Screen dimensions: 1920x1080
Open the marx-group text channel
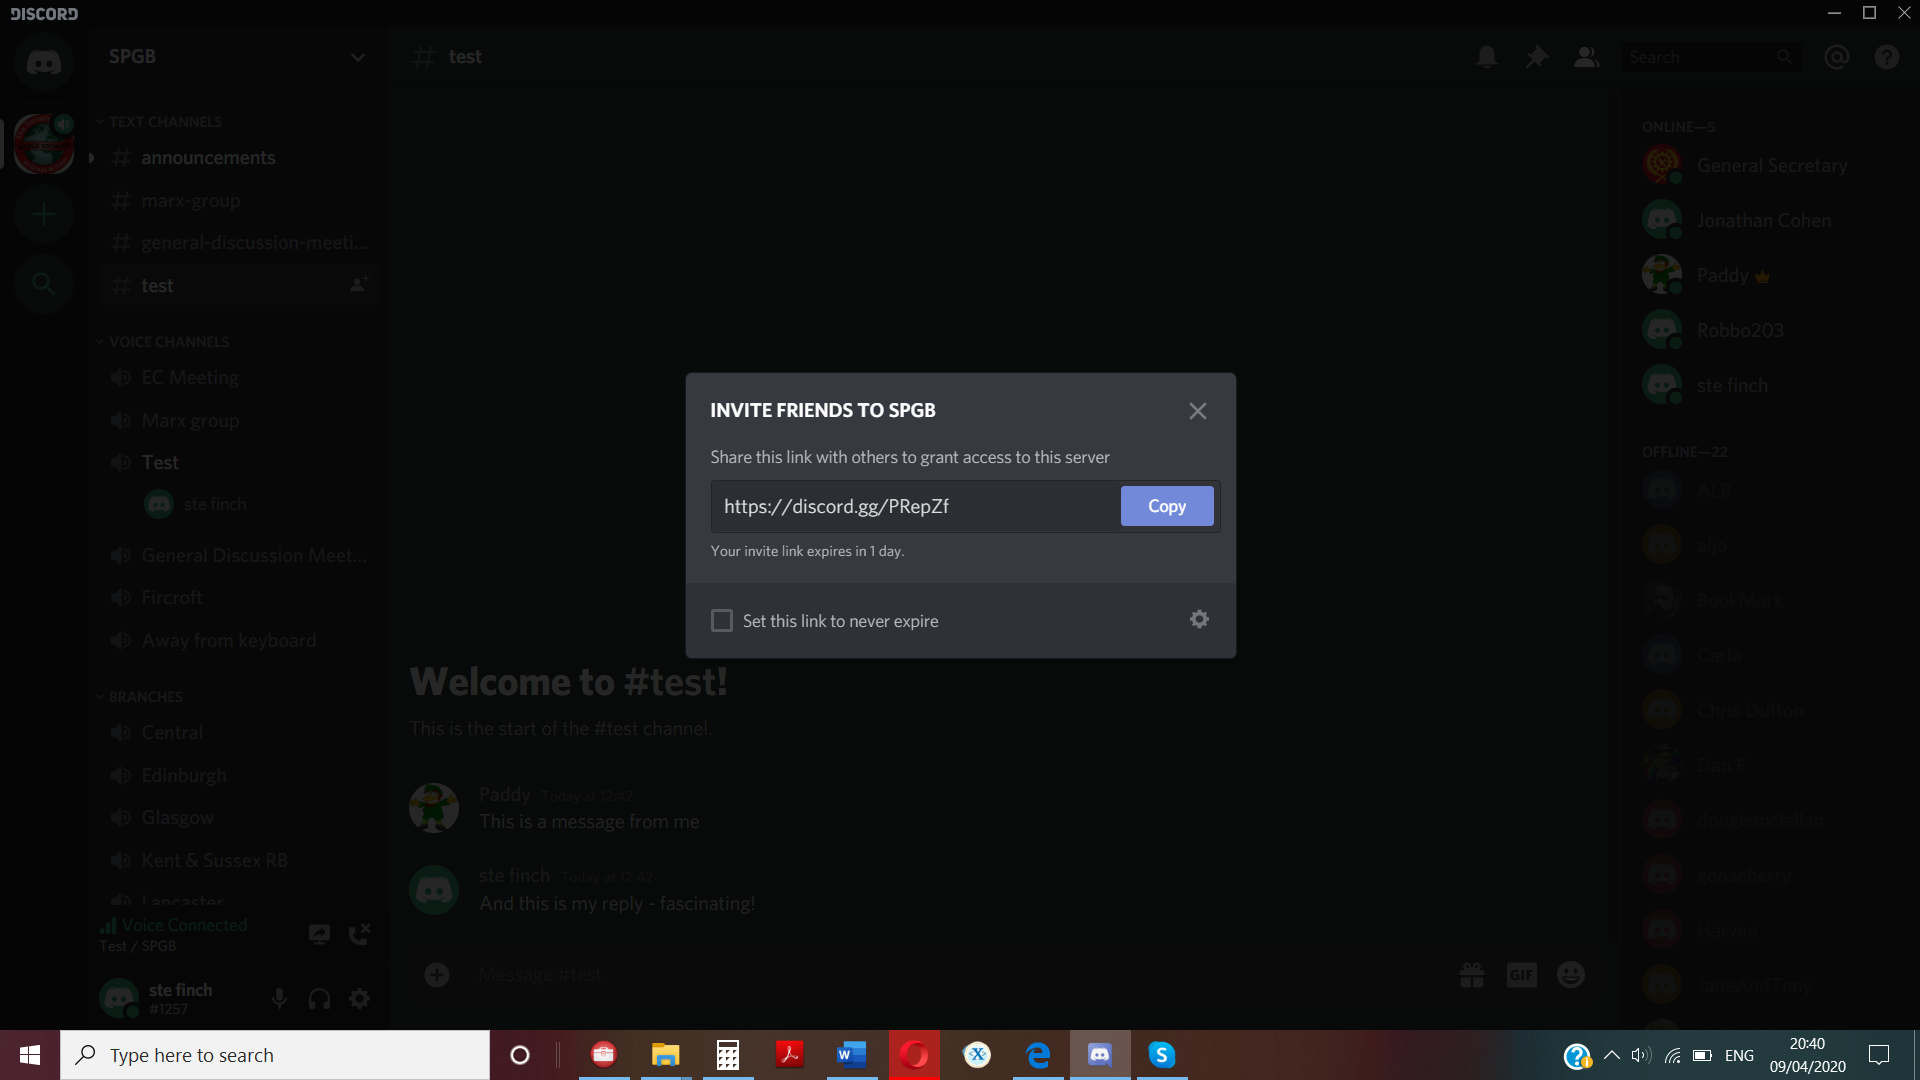coord(237,201)
